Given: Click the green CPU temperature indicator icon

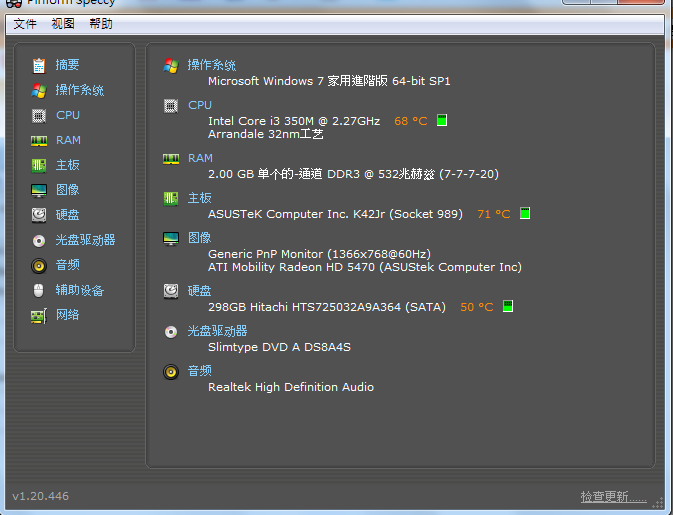Looking at the screenshot, I should [442, 120].
